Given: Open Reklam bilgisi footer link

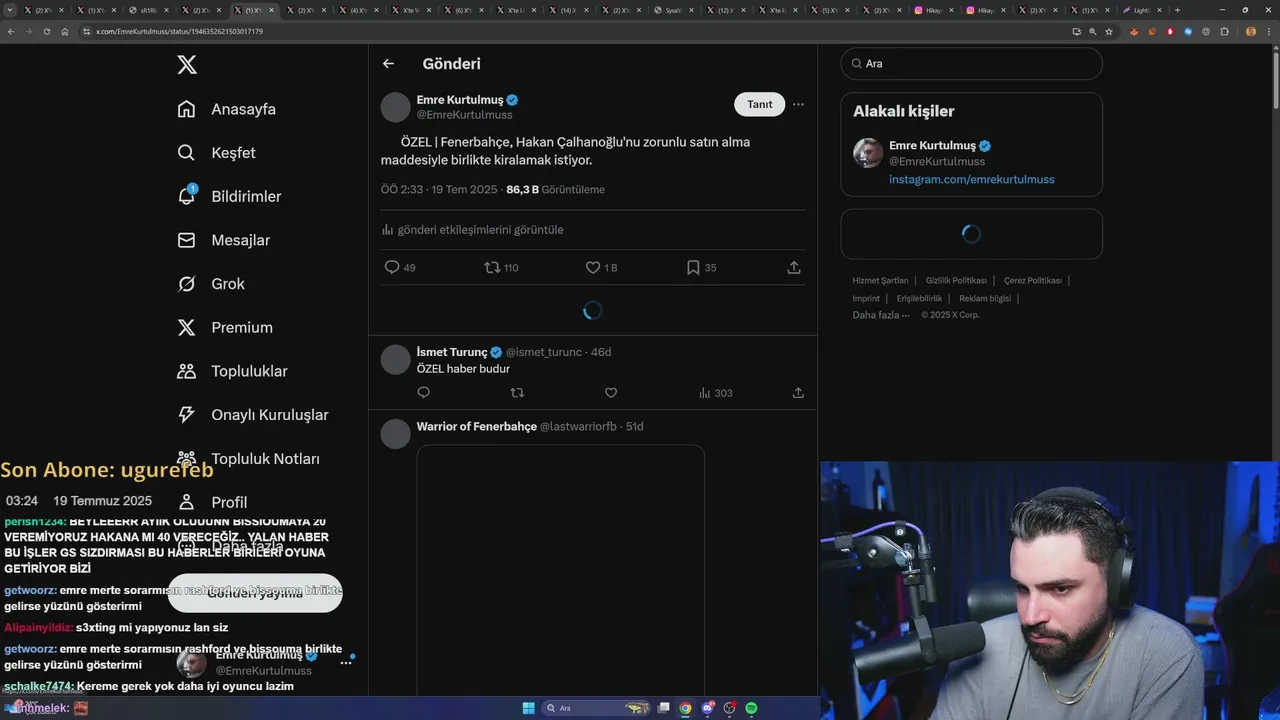Looking at the screenshot, I should (985, 299).
